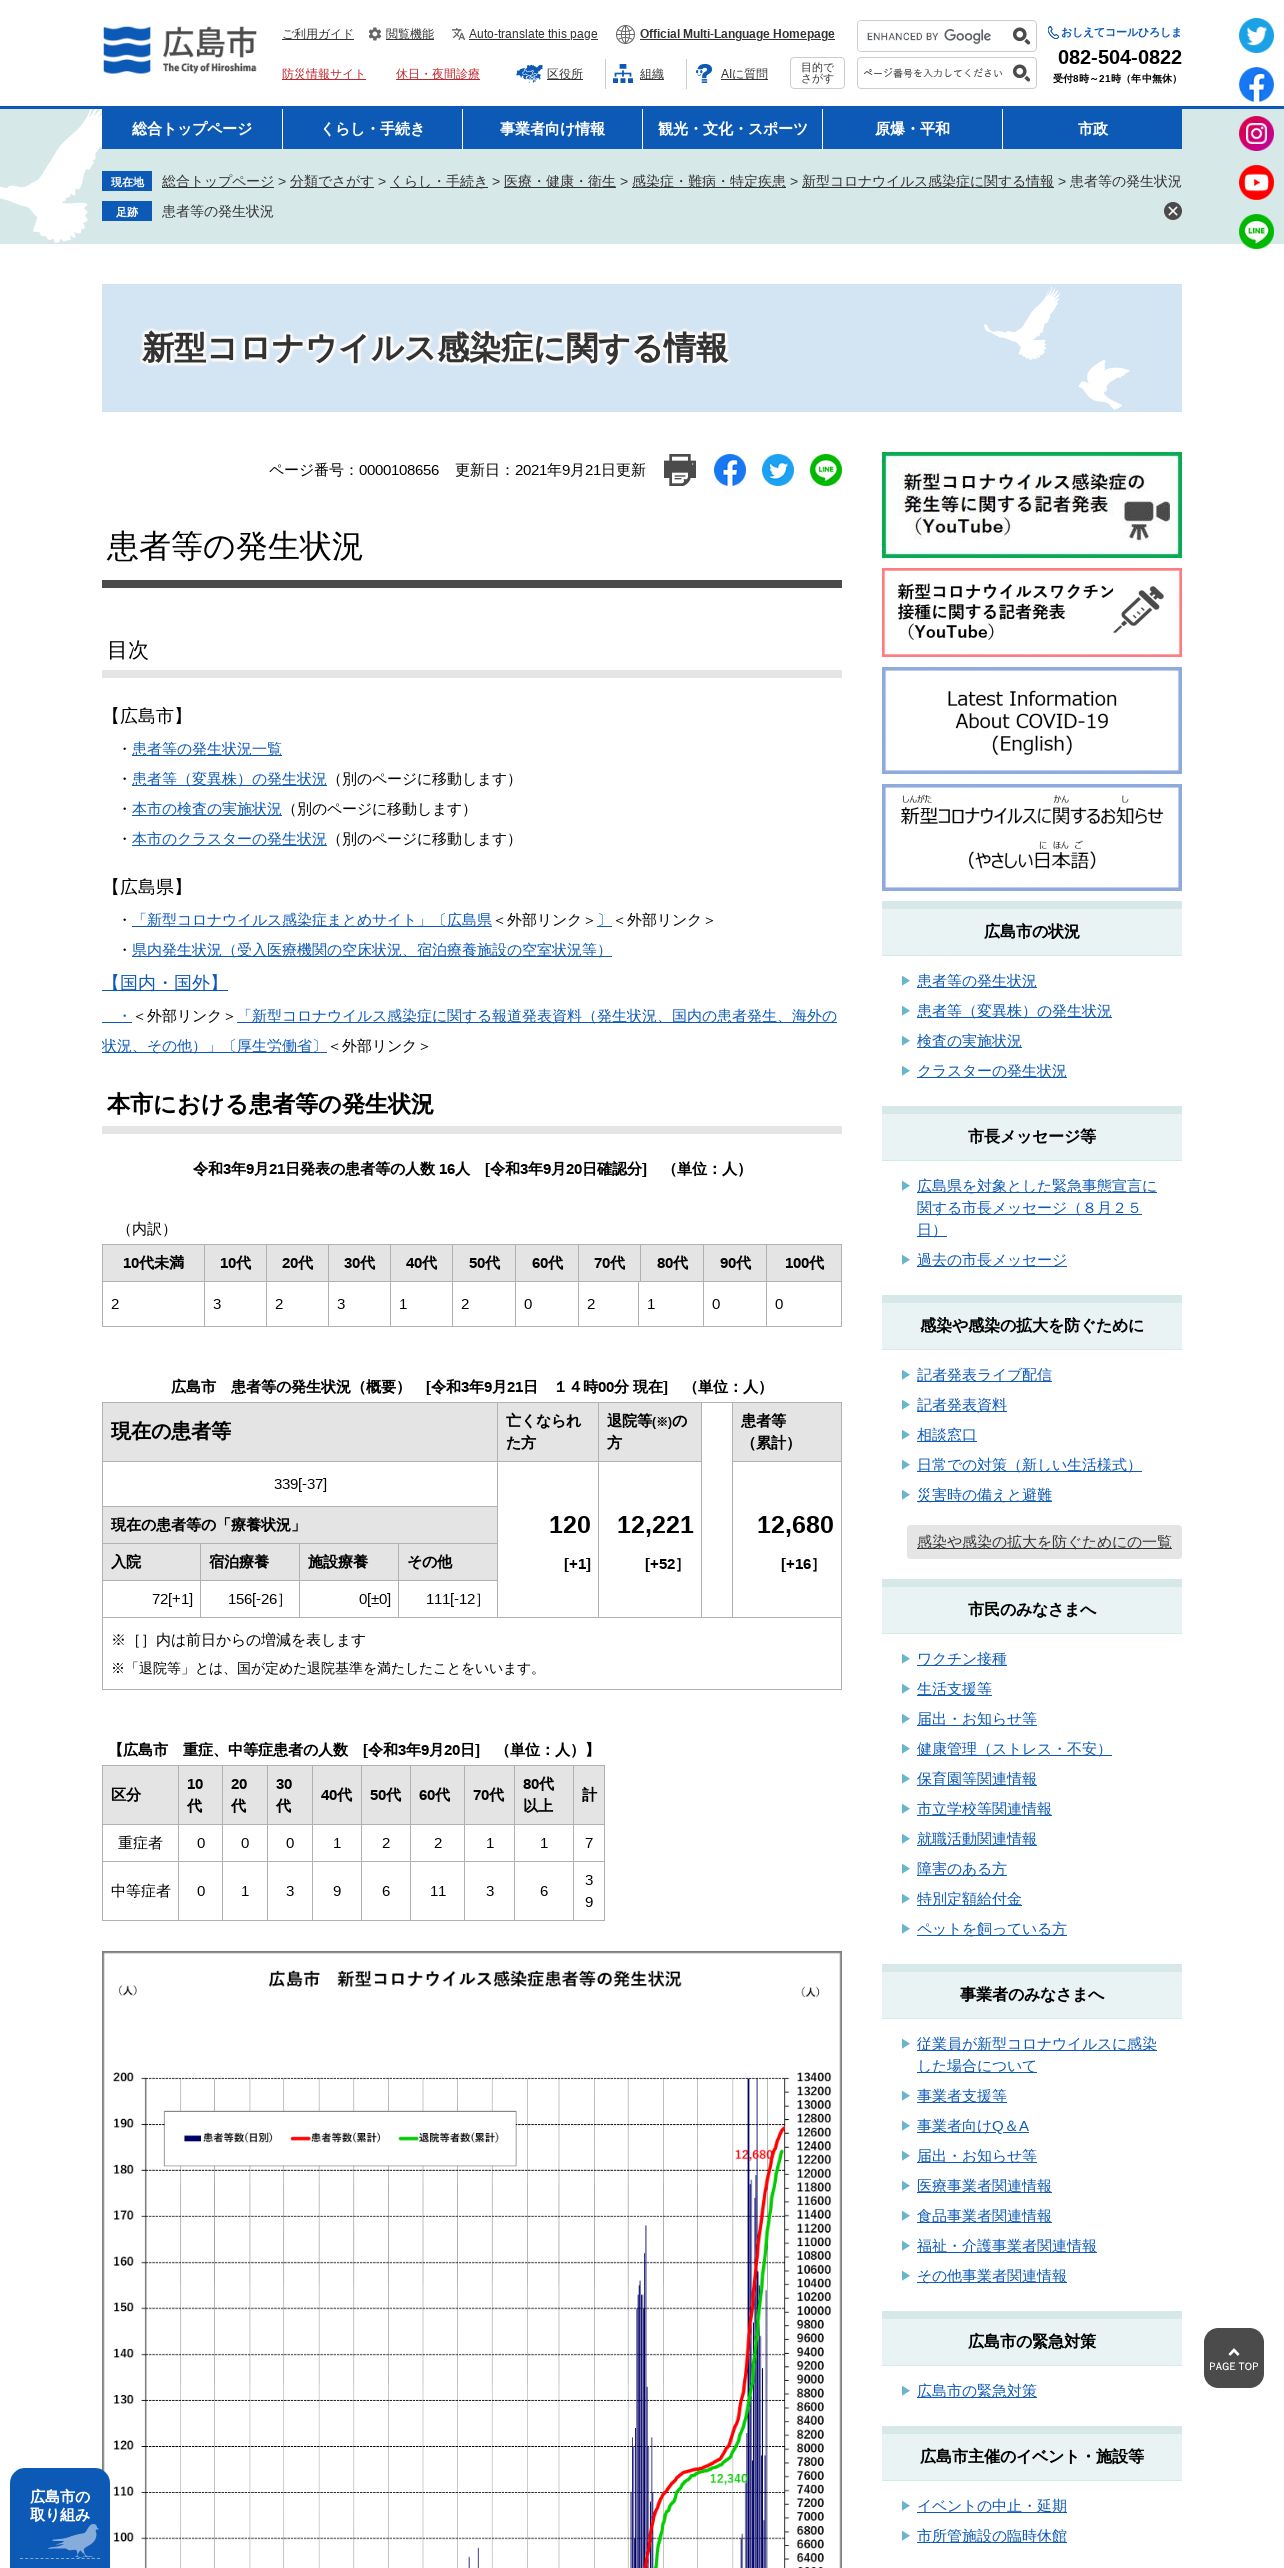Open the press conference YouTube banner

coord(1031,505)
